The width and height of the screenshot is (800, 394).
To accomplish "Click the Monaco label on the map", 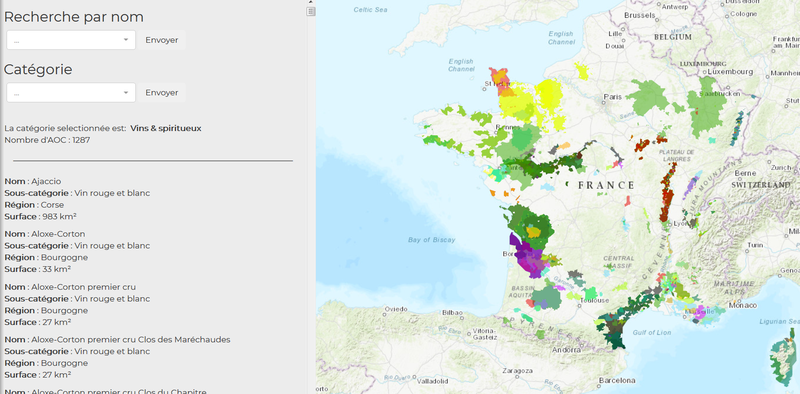I will [744, 305].
